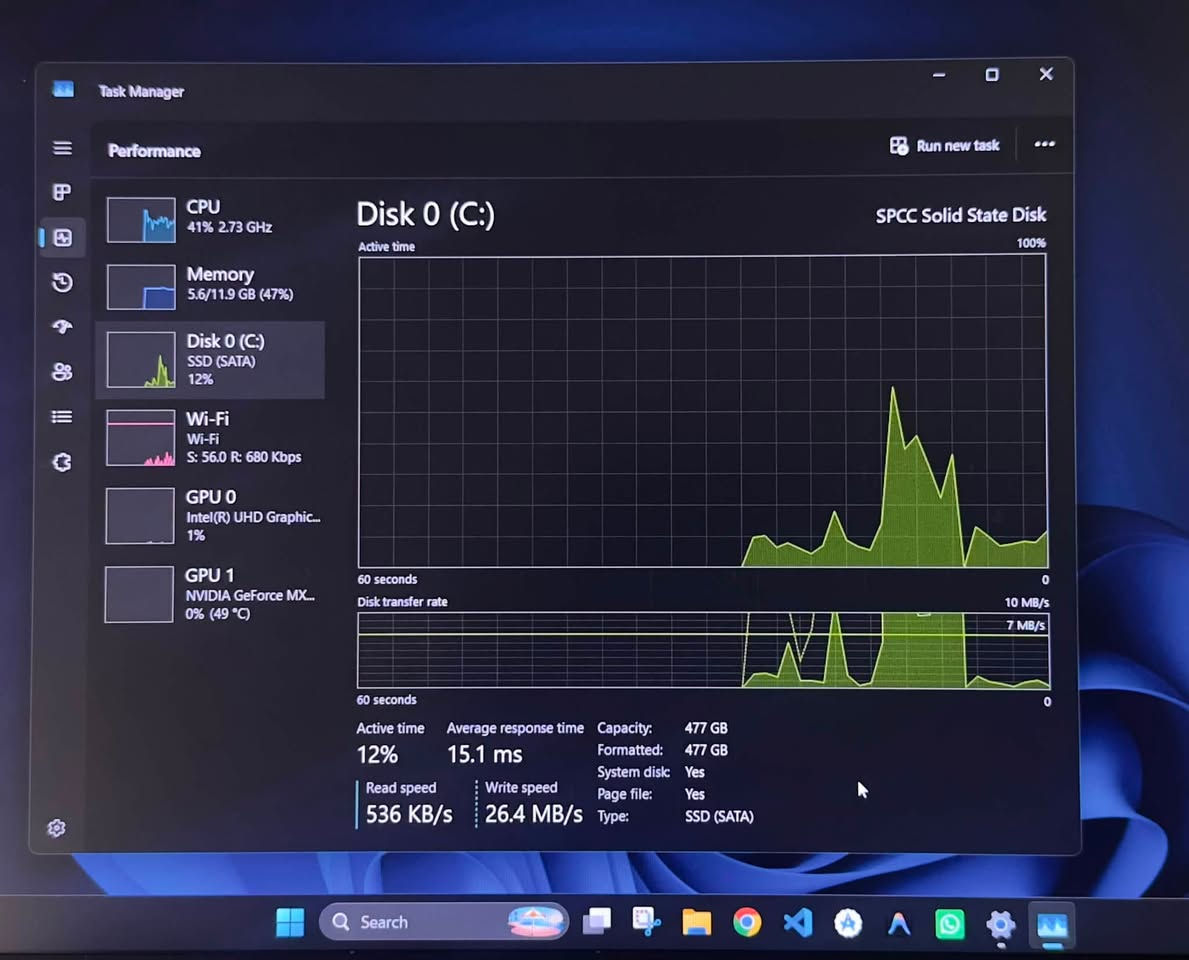1189x960 pixels.
Task: Open App history from the sidebar
Action: 62,283
